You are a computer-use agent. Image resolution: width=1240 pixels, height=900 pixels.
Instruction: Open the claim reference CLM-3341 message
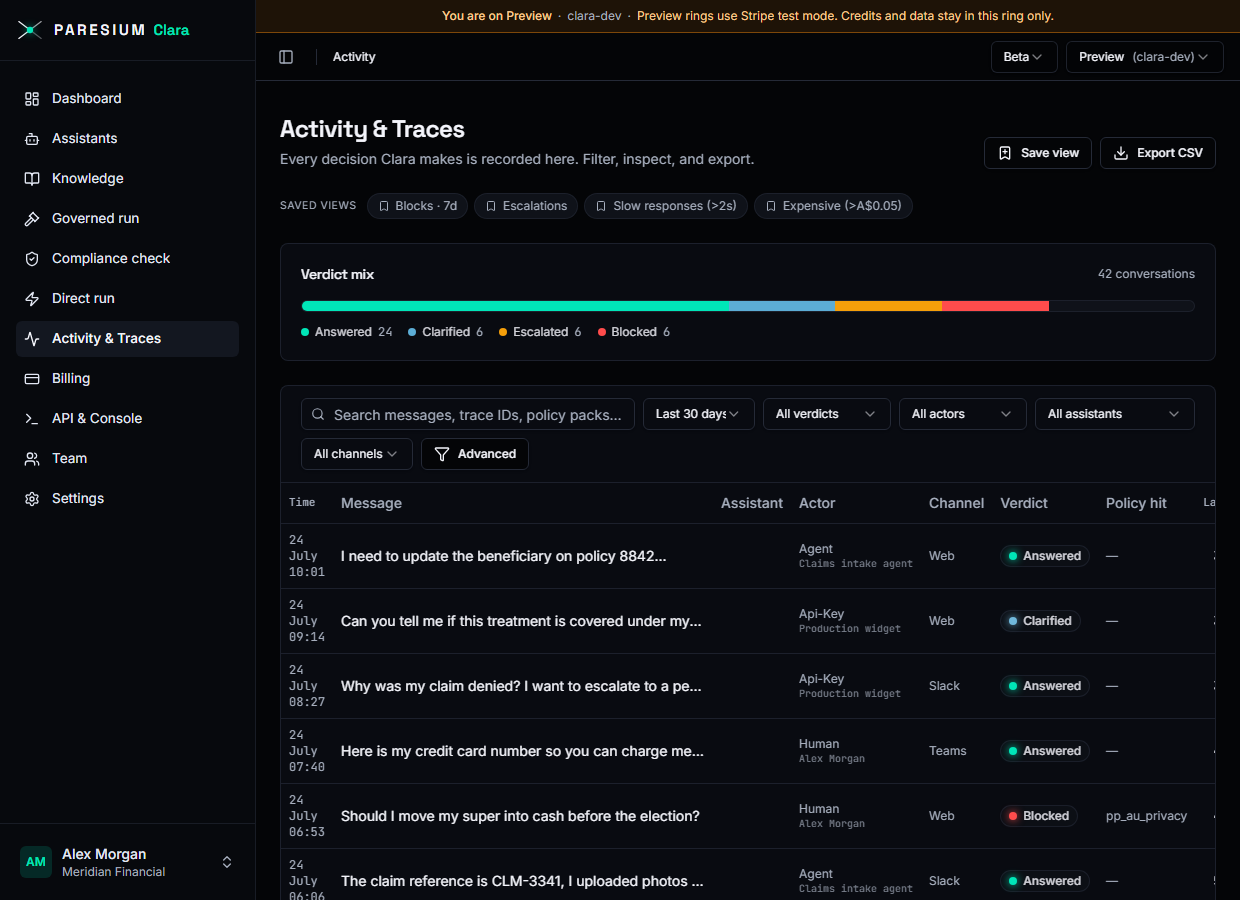click(x=522, y=881)
